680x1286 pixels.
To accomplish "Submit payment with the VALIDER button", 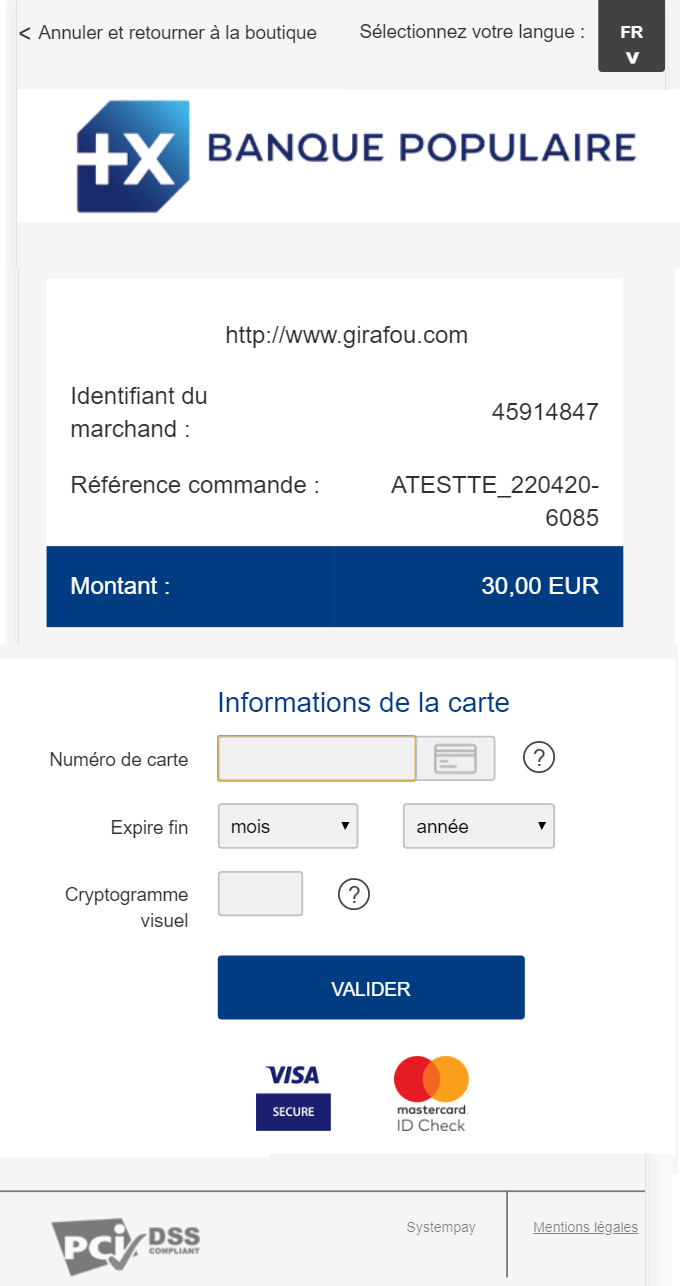I will click(371, 988).
